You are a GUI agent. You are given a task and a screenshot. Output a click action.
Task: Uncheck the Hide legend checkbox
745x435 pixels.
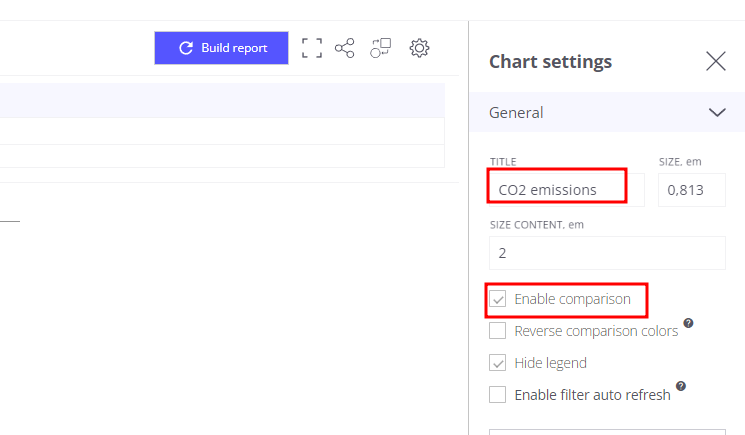pyautogui.click(x=498, y=363)
